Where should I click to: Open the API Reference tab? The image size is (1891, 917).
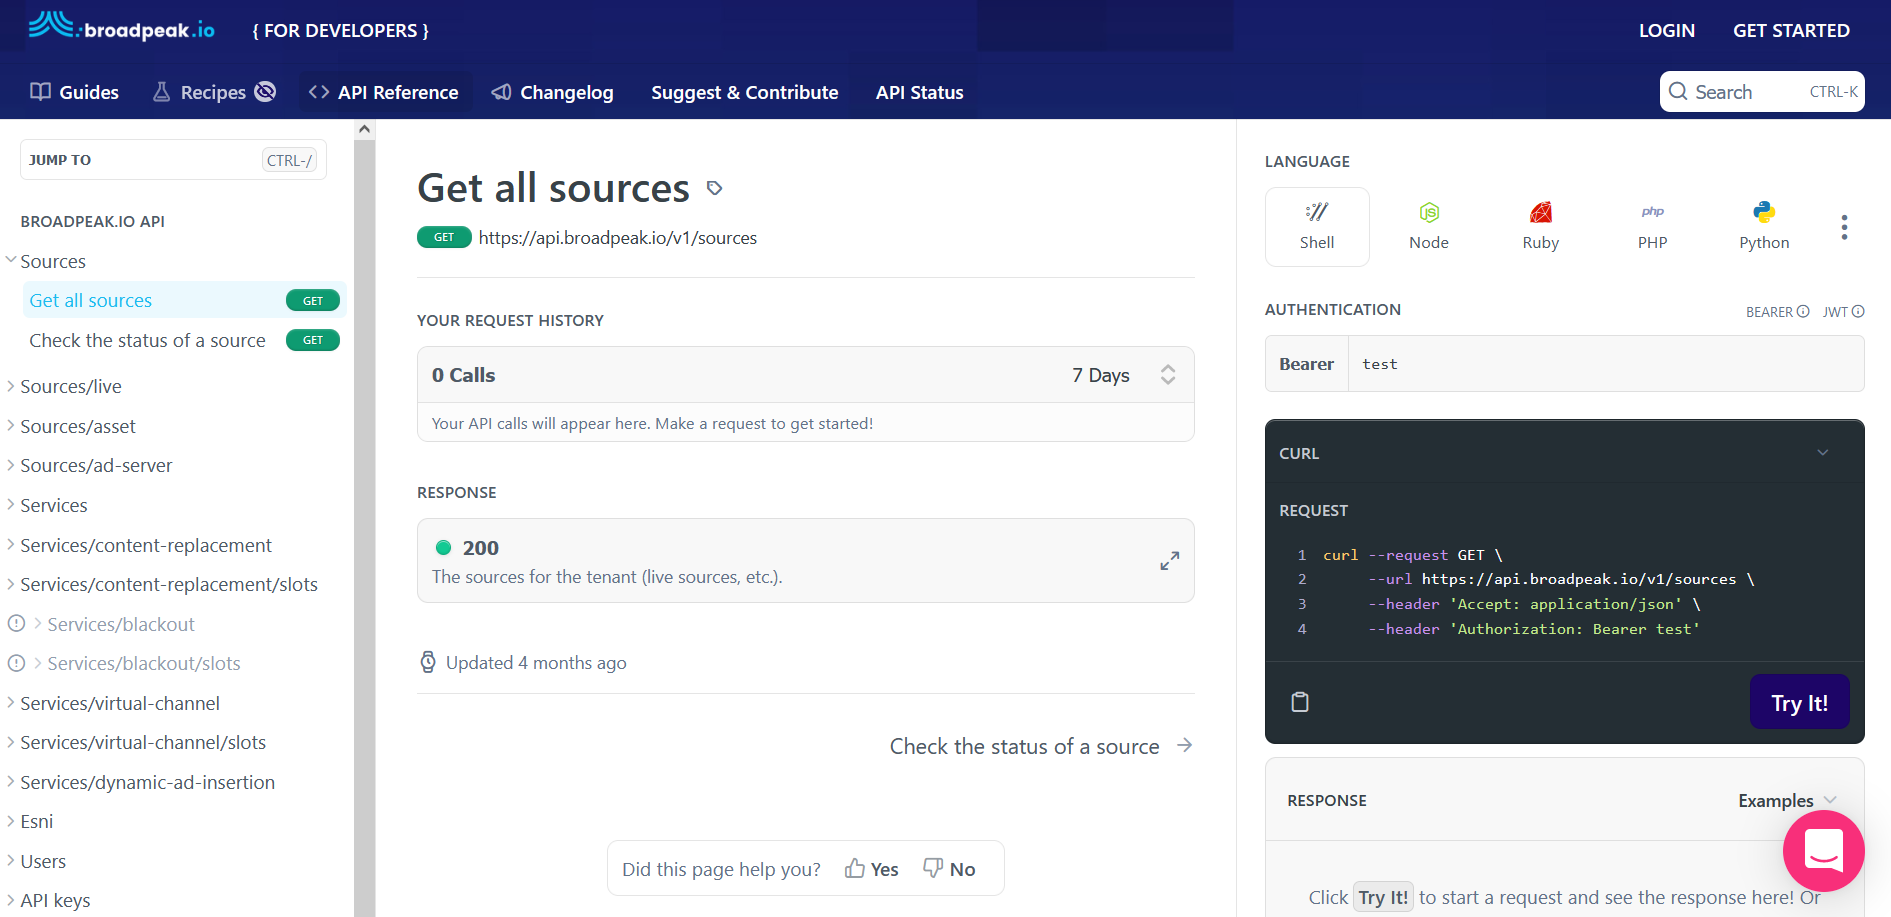[x=384, y=92]
